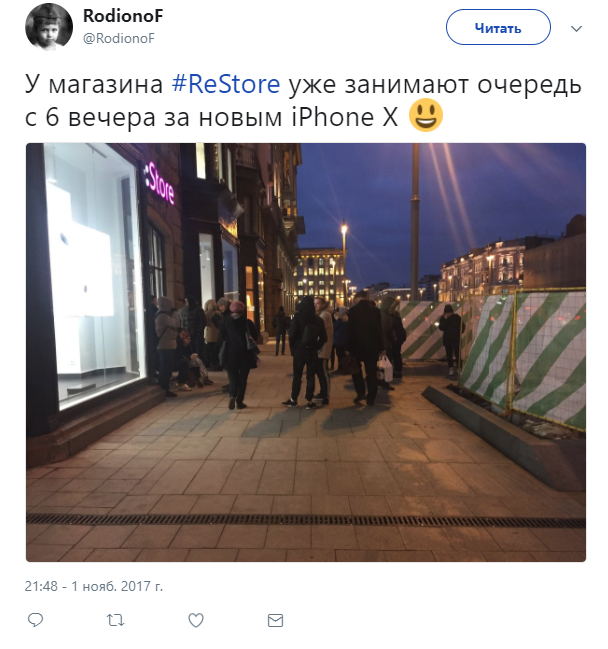The width and height of the screenshot is (608, 649).
Task: Open the #ReStore hashtag link
Action: 226,84
